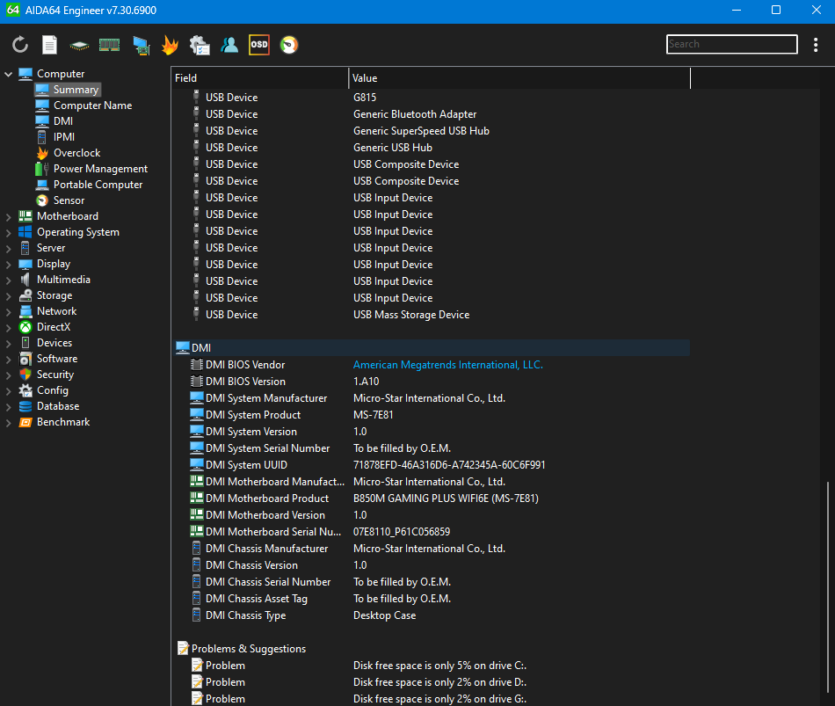Select the Desktop Case chassis type value
Viewport: 835px width, 706px height.
(x=384, y=615)
